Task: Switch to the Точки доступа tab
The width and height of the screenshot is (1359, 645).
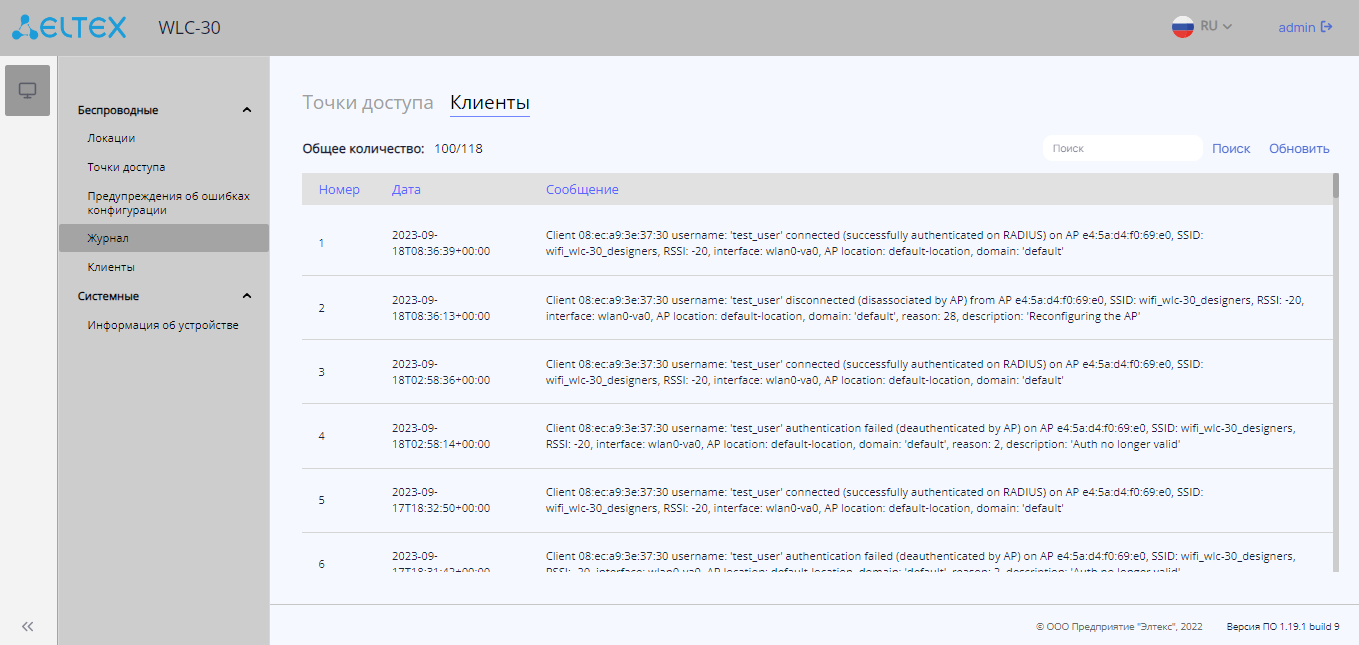Action: click(368, 103)
